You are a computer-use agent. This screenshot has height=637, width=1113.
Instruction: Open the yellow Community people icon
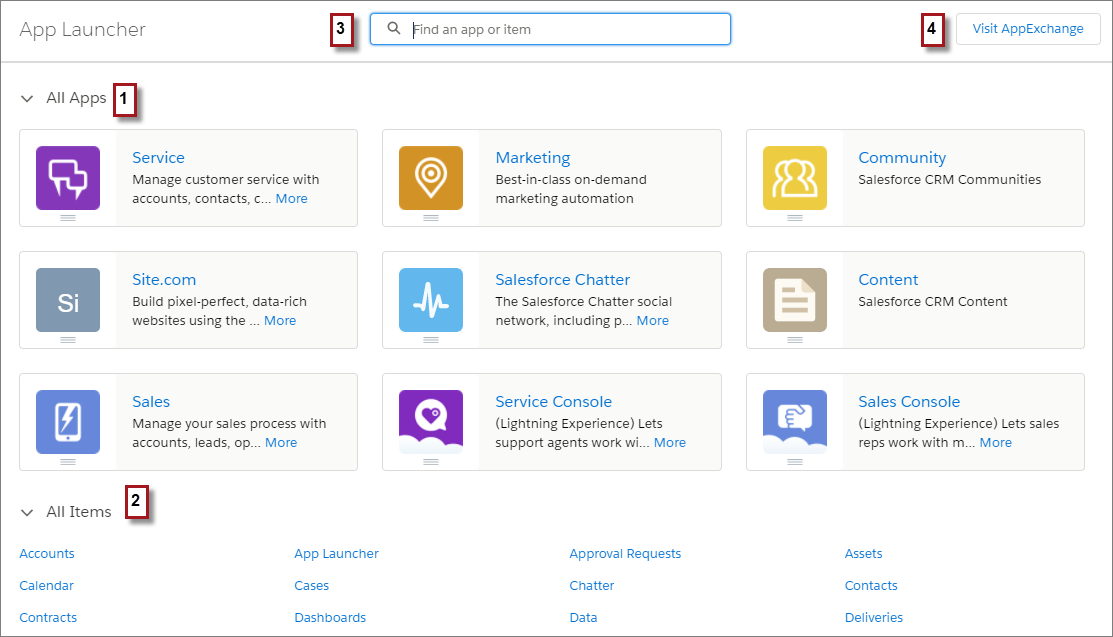pyautogui.click(x=795, y=178)
